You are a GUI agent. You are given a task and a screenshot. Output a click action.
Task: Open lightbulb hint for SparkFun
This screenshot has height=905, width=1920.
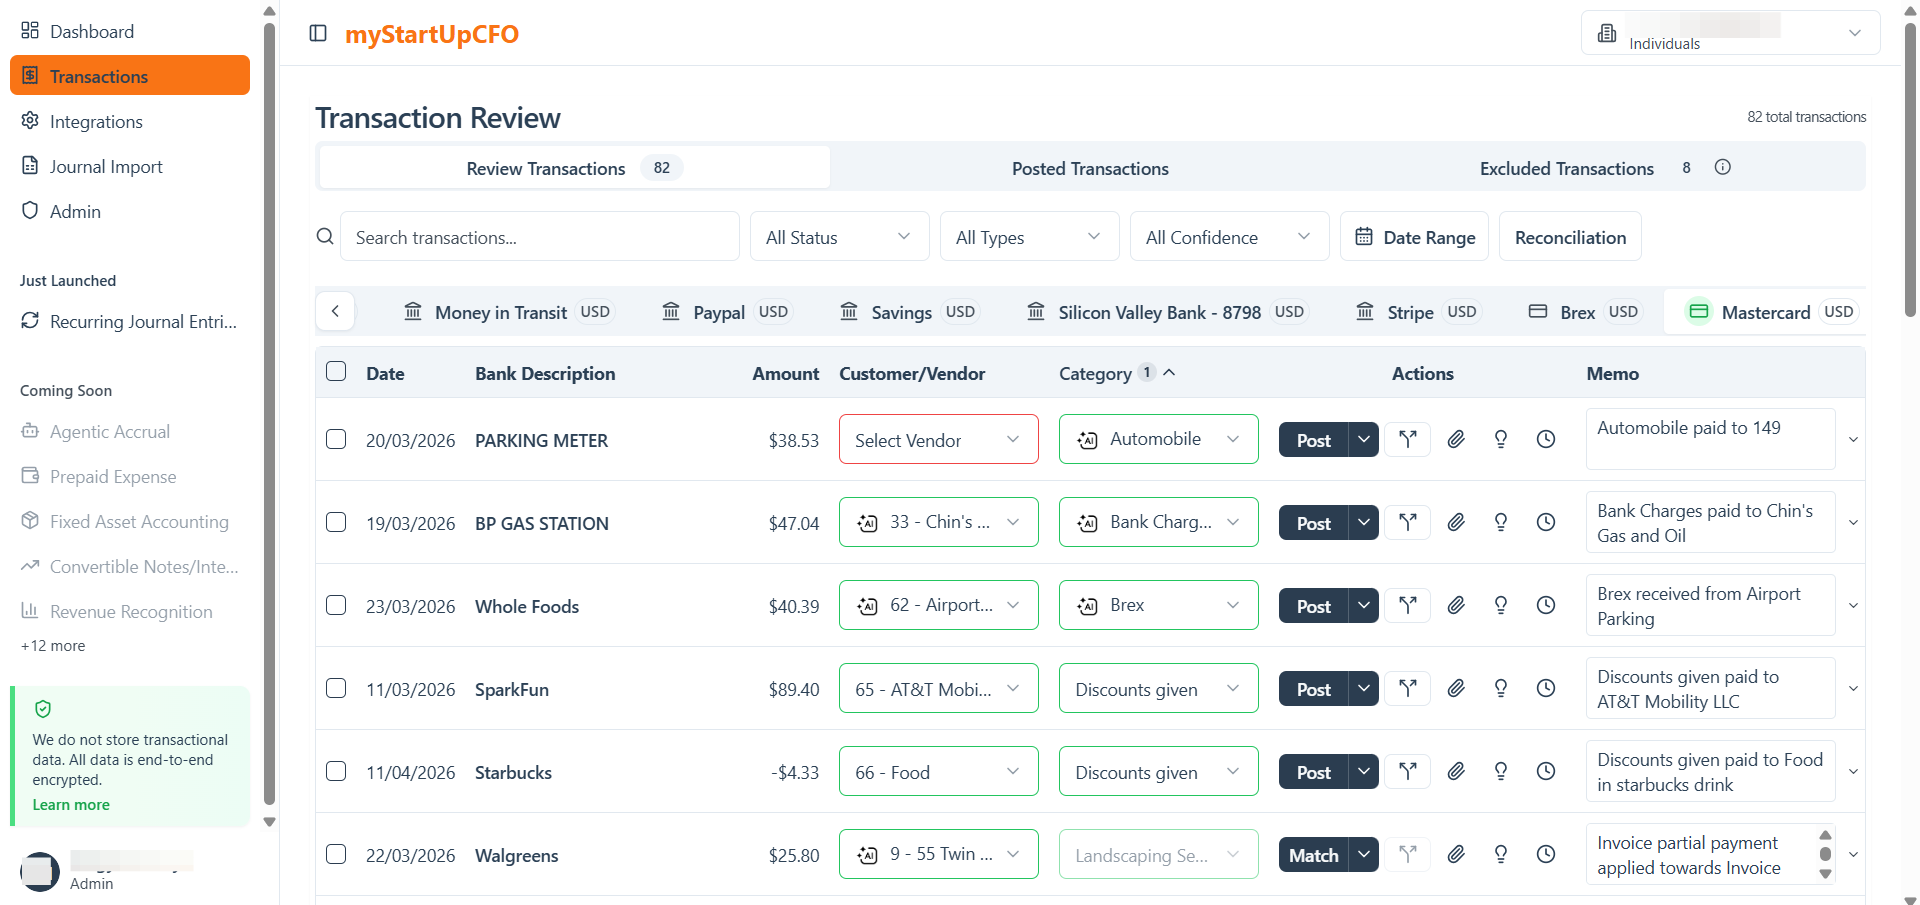[1500, 688]
